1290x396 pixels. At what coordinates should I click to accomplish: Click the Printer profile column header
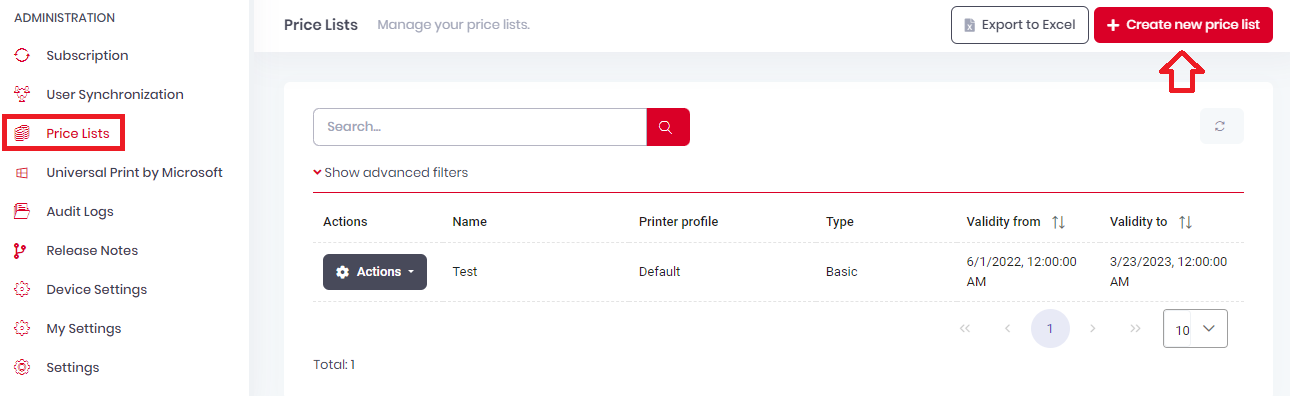(x=679, y=222)
